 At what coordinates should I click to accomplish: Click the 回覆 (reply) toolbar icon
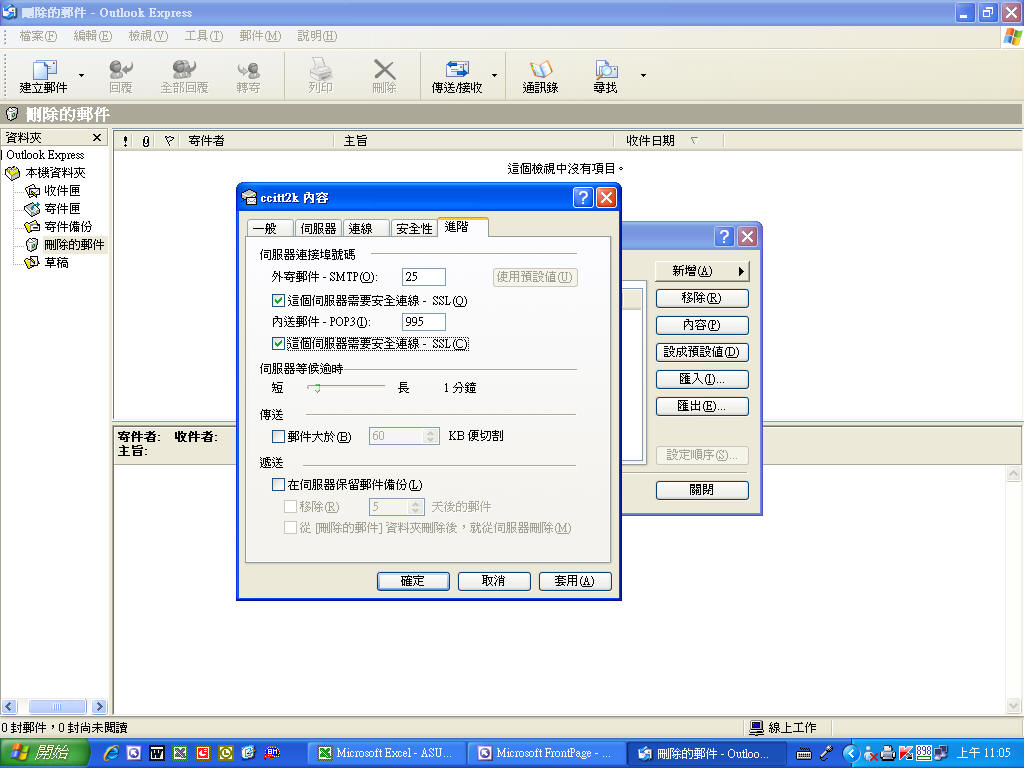[x=121, y=75]
